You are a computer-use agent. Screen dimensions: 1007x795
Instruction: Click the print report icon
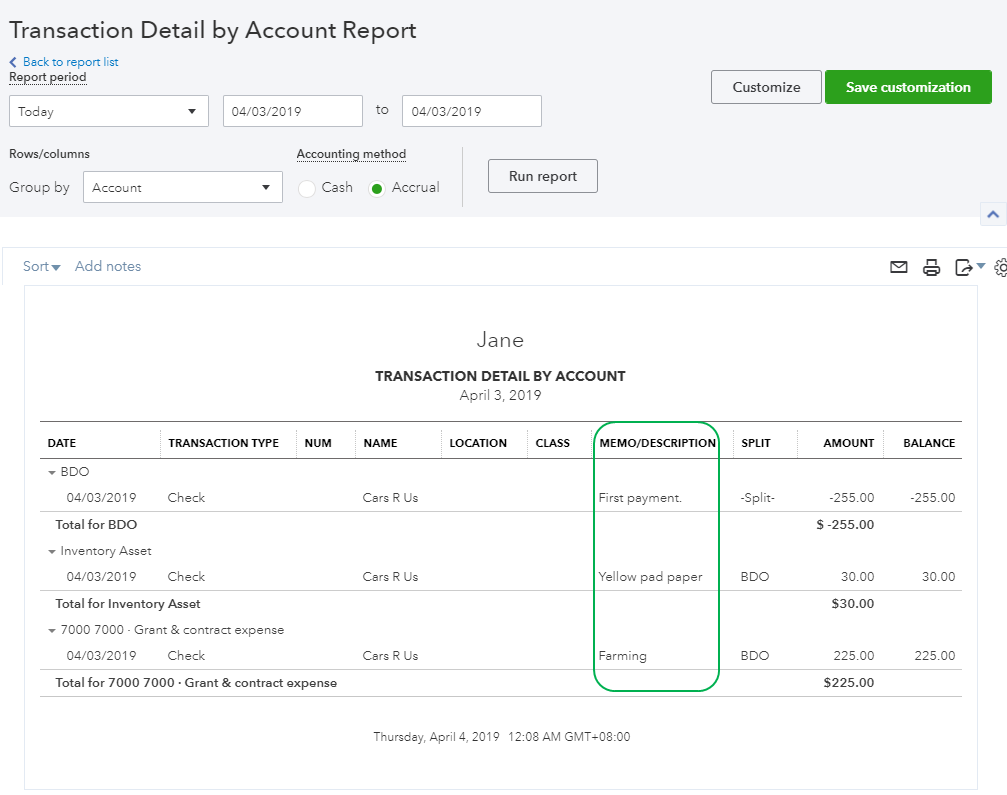(931, 267)
